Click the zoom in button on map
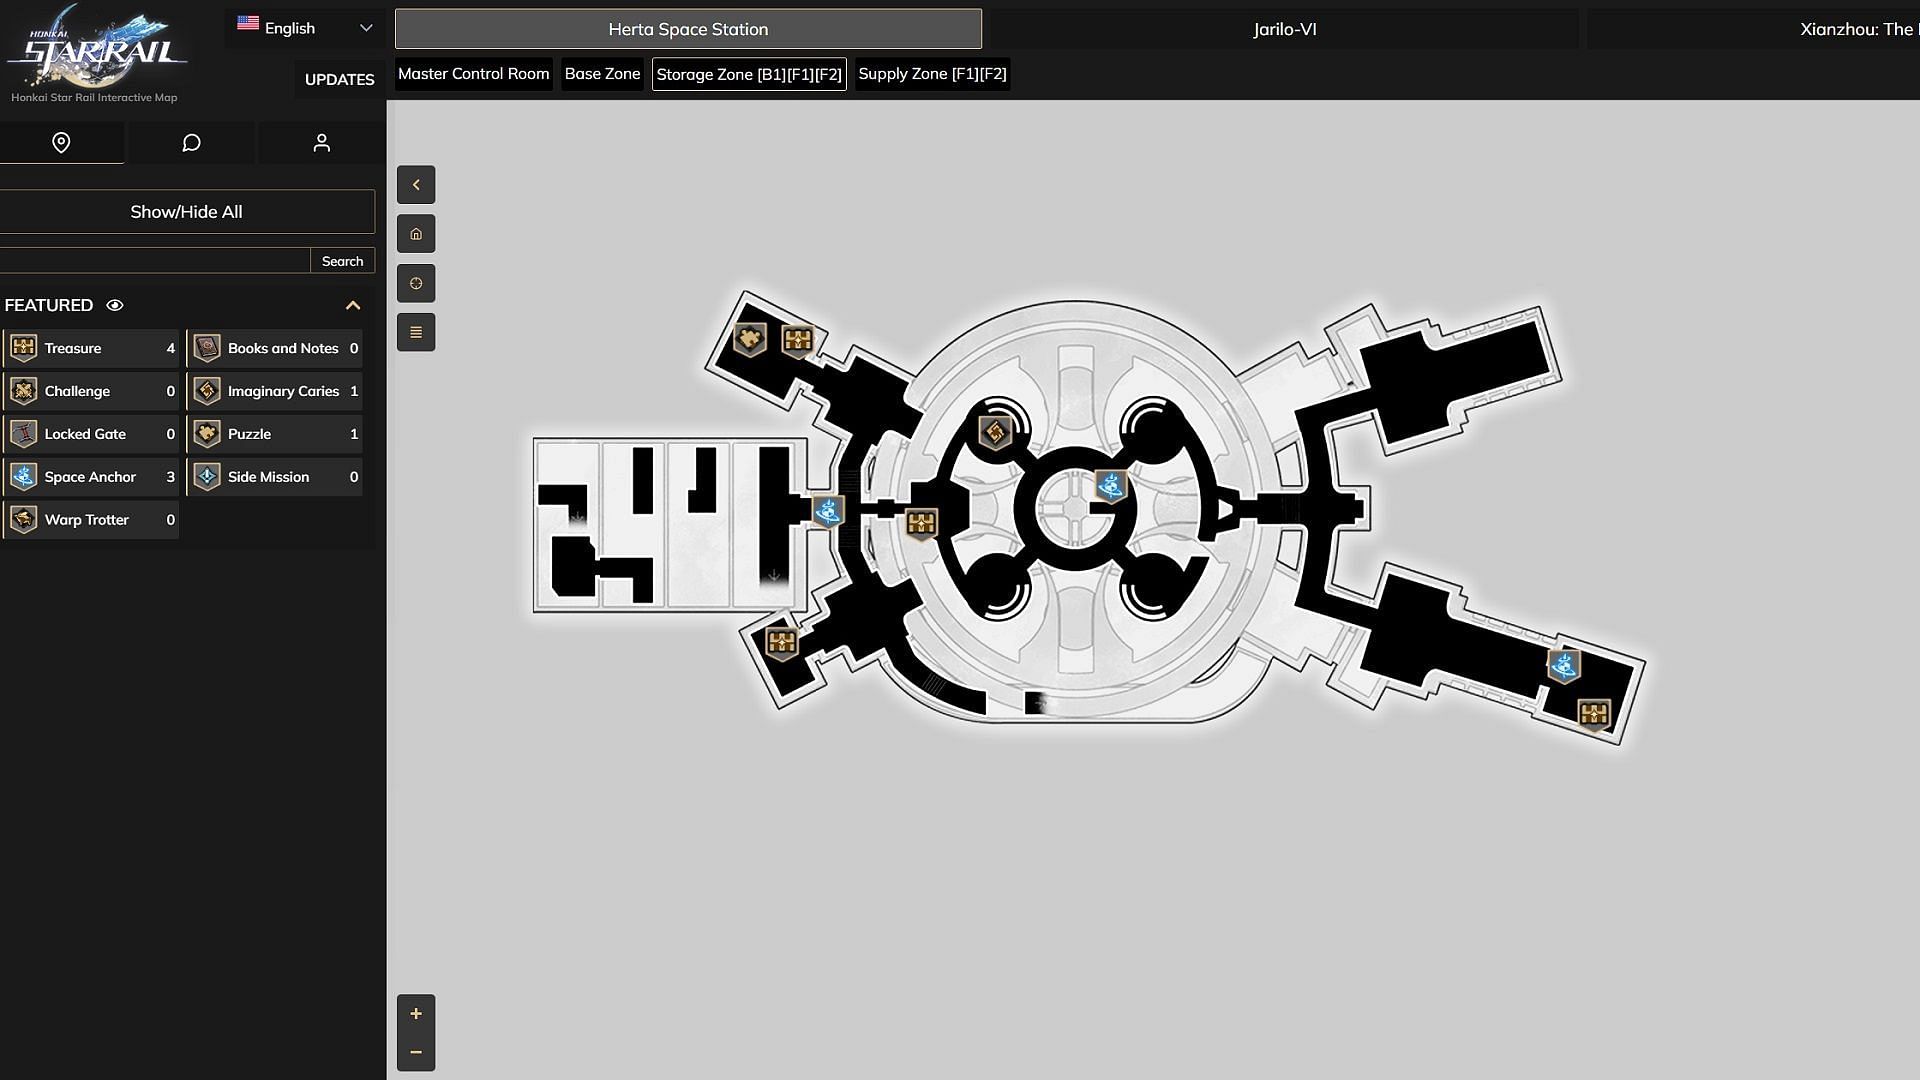The image size is (1920, 1080). pos(415,1014)
